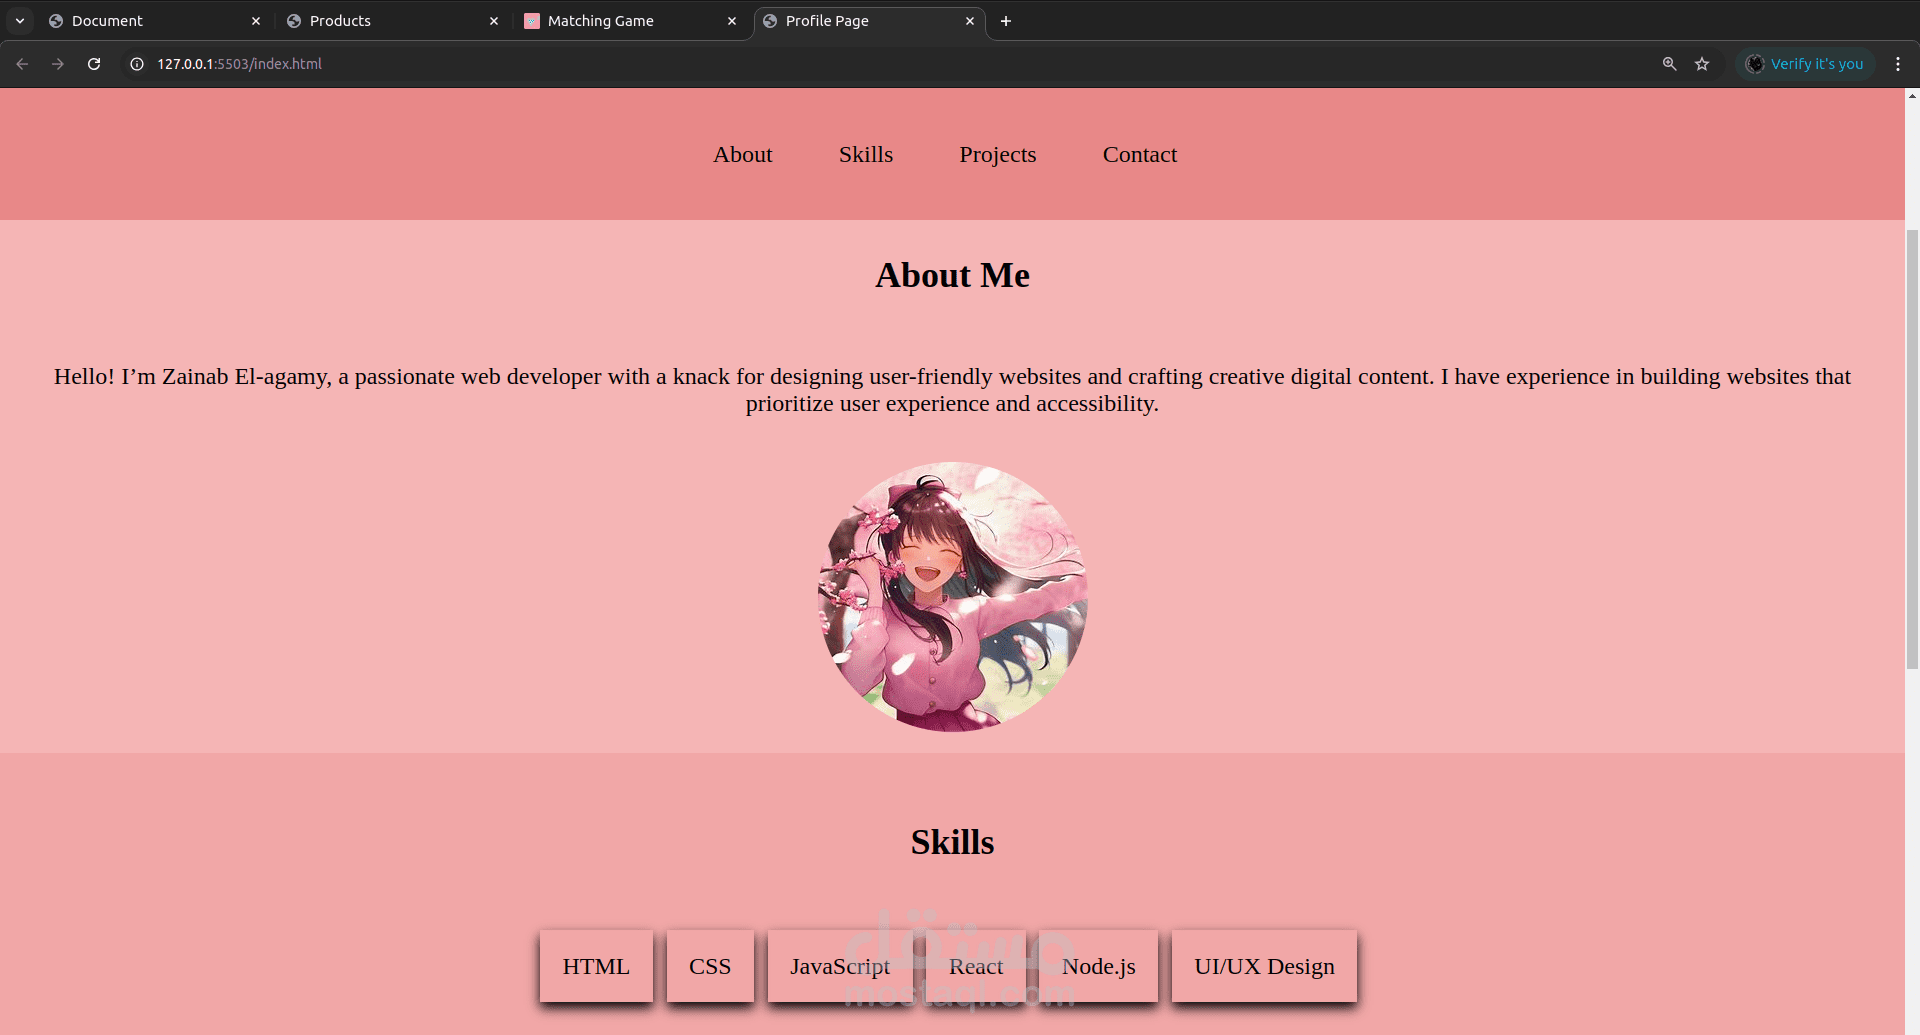Open the zoom magnifier icon in address bar
This screenshot has height=1035, width=1920.
[1669, 64]
